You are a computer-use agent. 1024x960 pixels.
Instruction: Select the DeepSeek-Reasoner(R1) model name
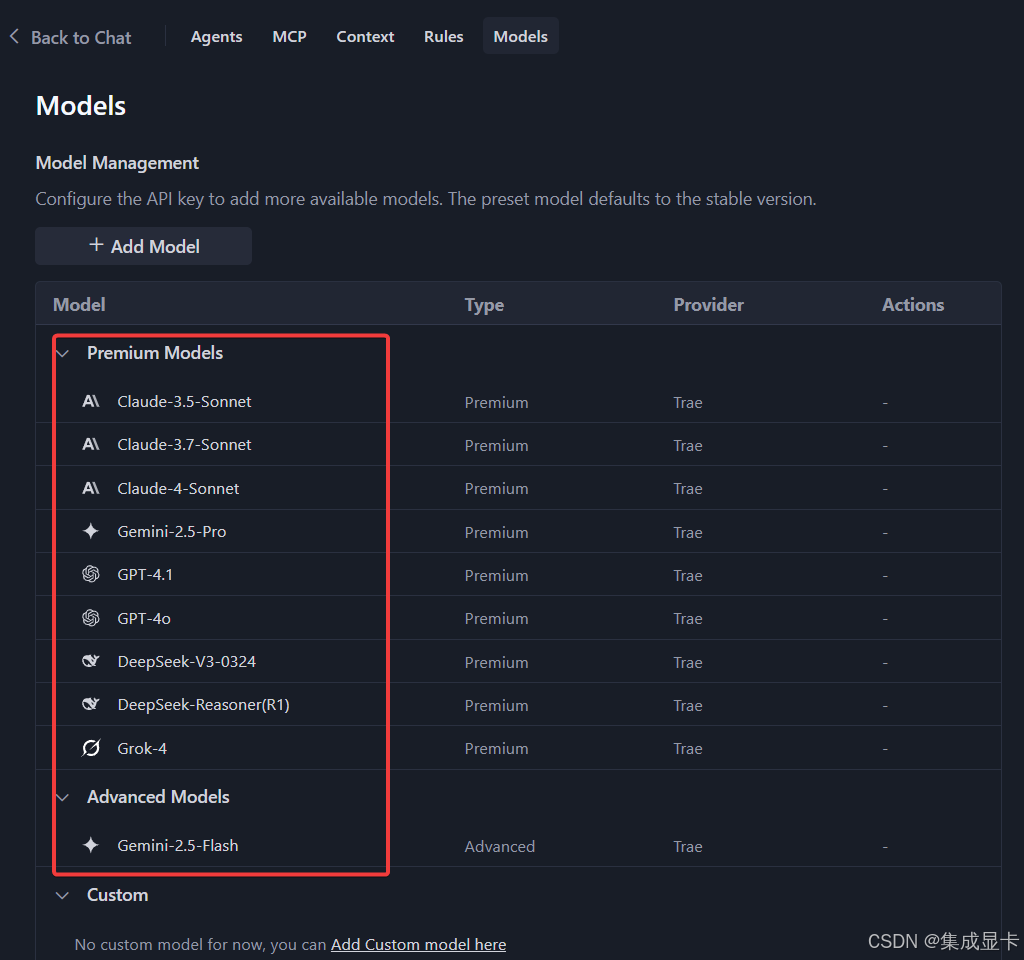[x=204, y=705]
